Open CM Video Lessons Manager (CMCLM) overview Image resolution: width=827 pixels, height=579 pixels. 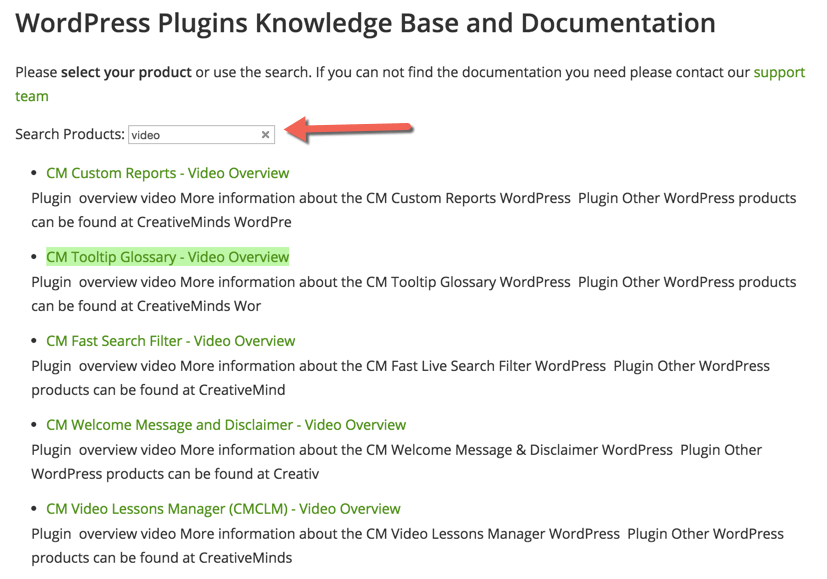223,509
